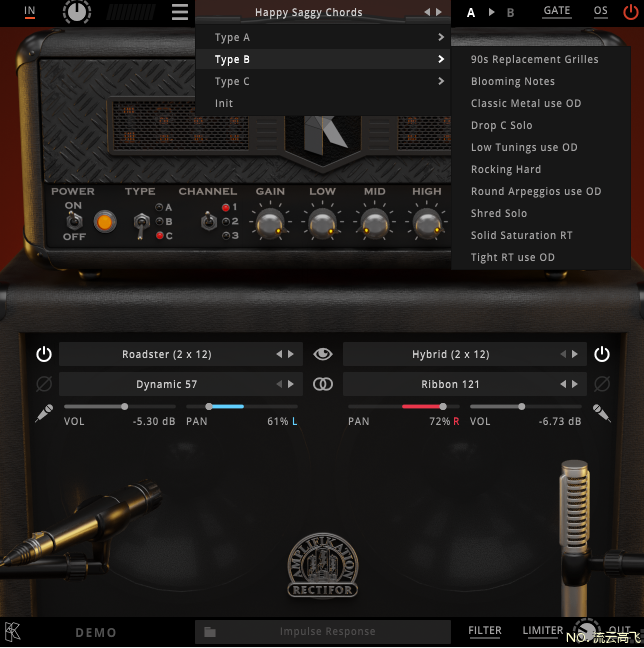
Task: Select next cabinet after Hybrid
Action: pyautogui.click(x=575, y=354)
